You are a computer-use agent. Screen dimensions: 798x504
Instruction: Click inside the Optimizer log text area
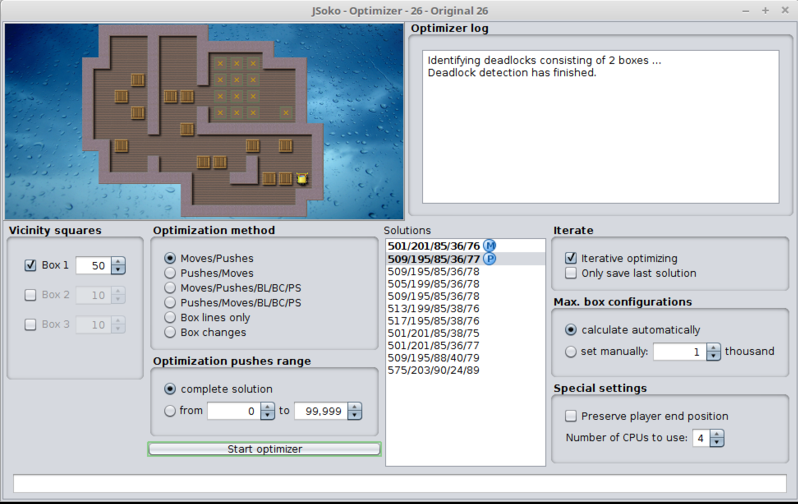coord(601,127)
